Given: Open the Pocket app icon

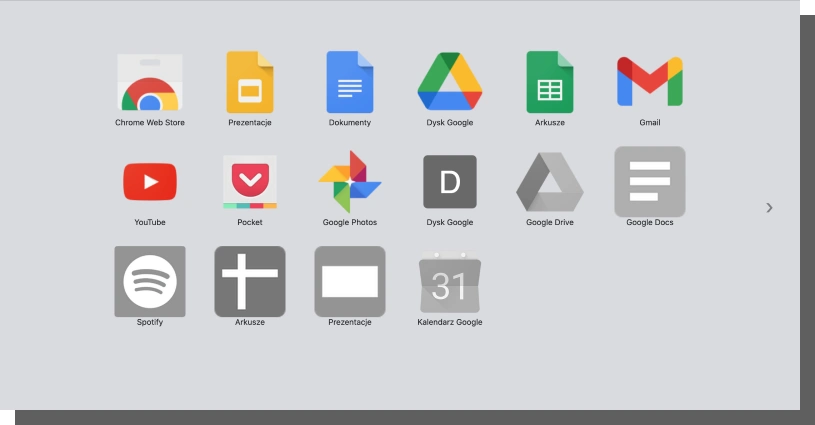Looking at the screenshot, I should pos(250,182).
